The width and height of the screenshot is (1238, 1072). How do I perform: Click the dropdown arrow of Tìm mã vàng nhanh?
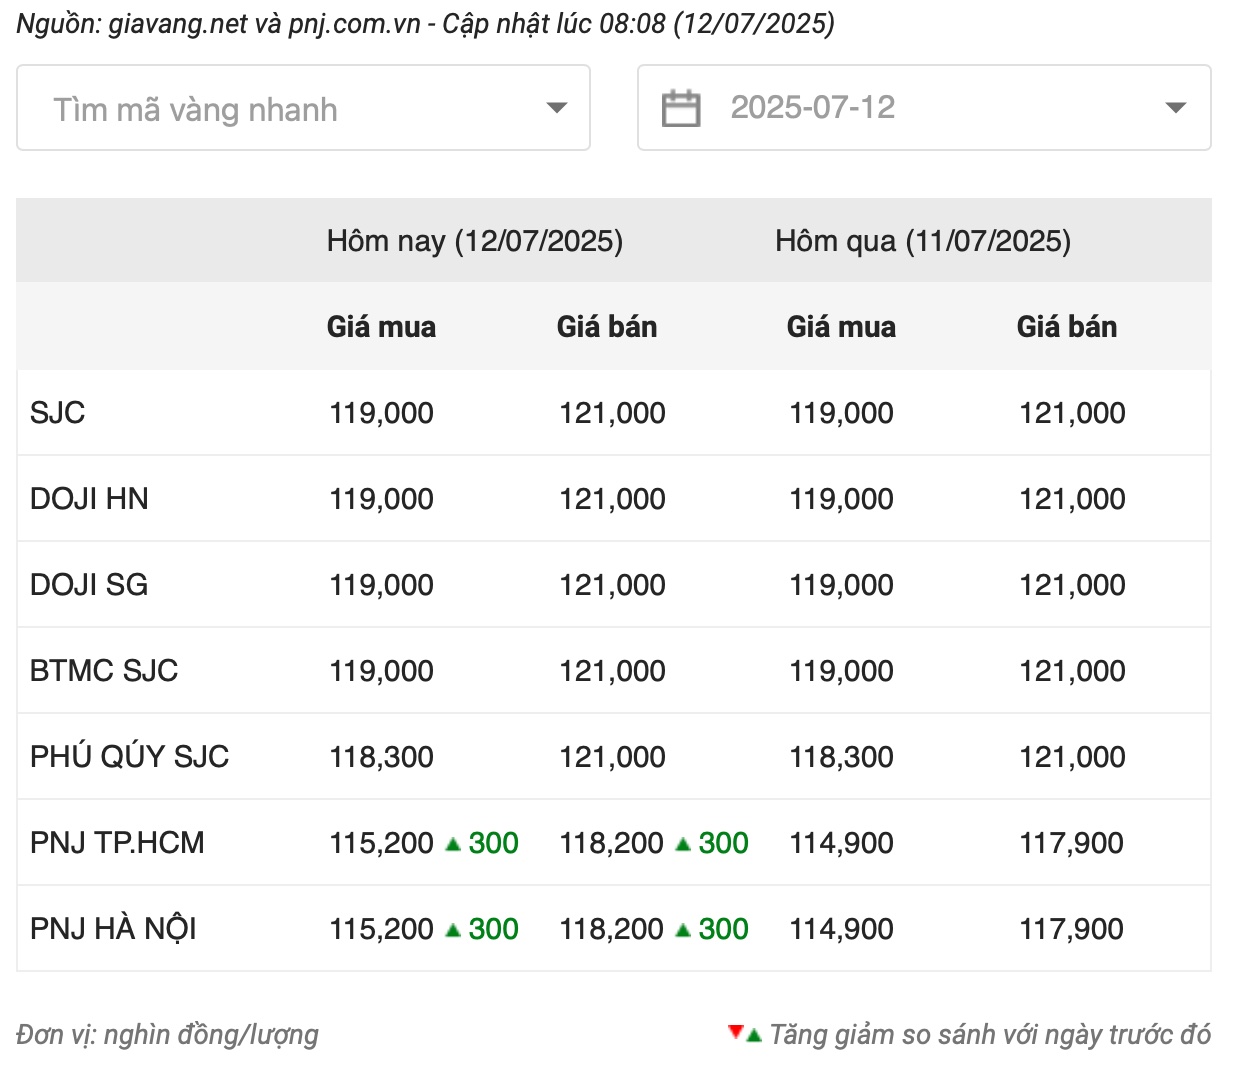coord(557,108)
